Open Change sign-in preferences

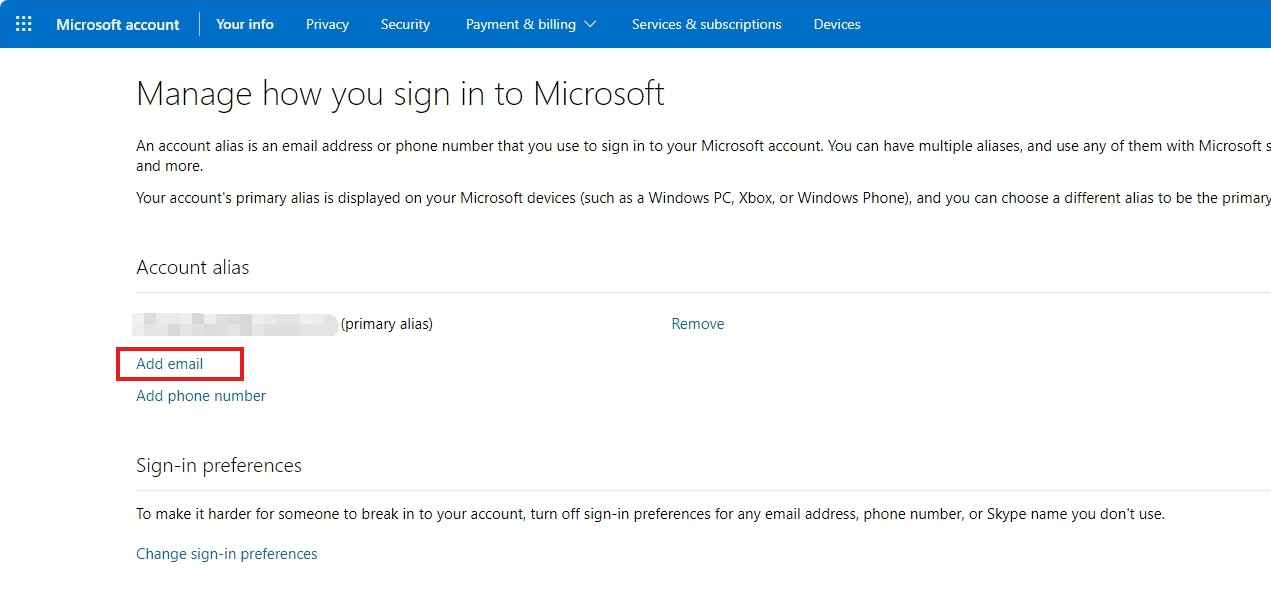pyautogui.click(x=227, y=554)
